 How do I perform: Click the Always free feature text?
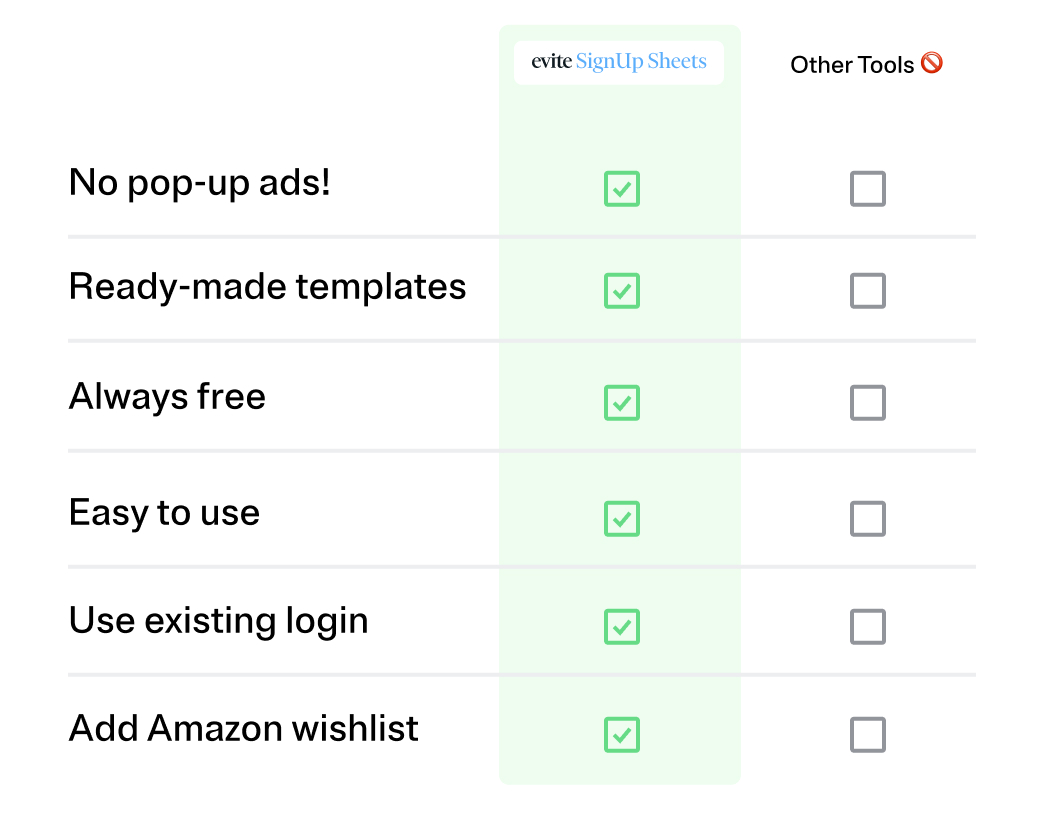(x=168, y=397)
